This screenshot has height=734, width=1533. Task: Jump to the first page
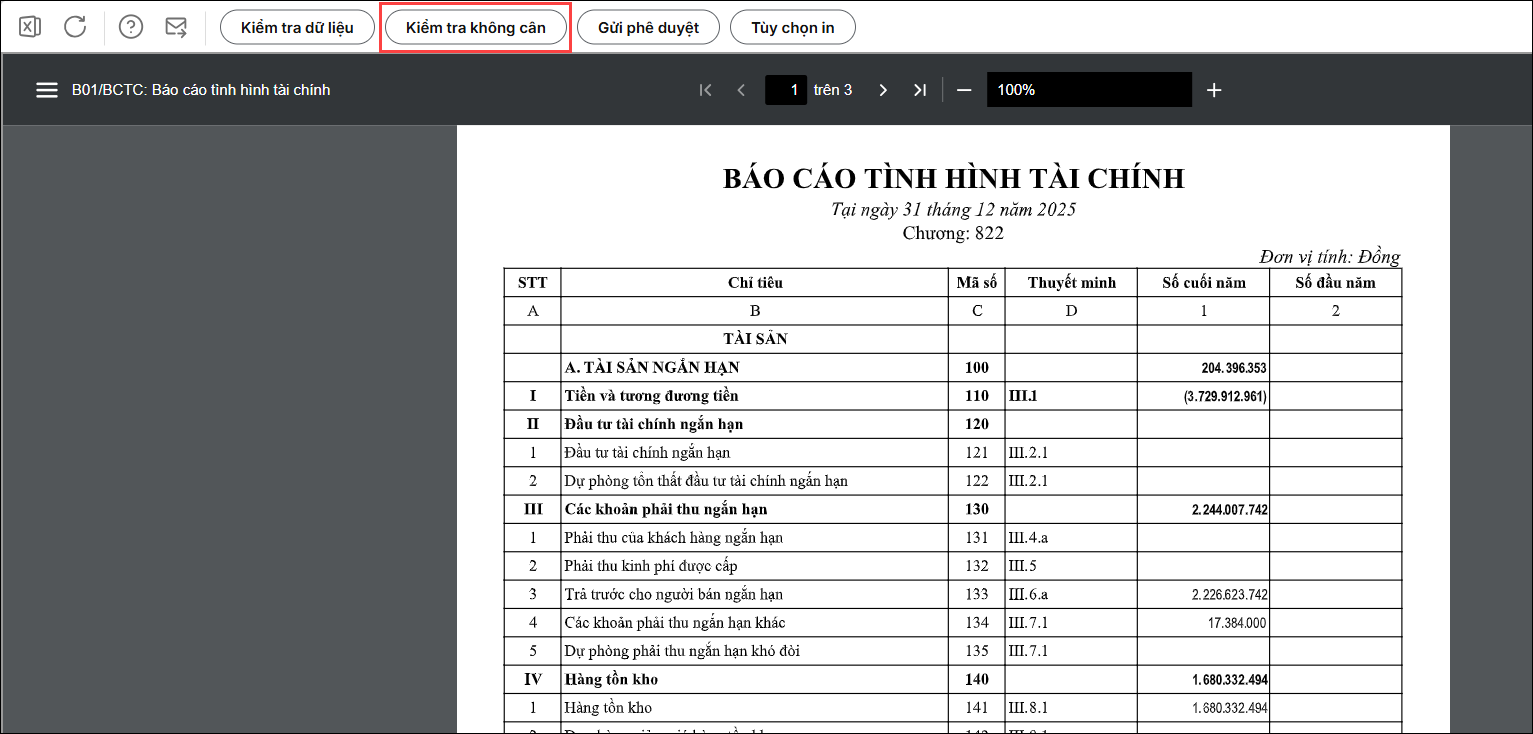(x=705, y=90)
